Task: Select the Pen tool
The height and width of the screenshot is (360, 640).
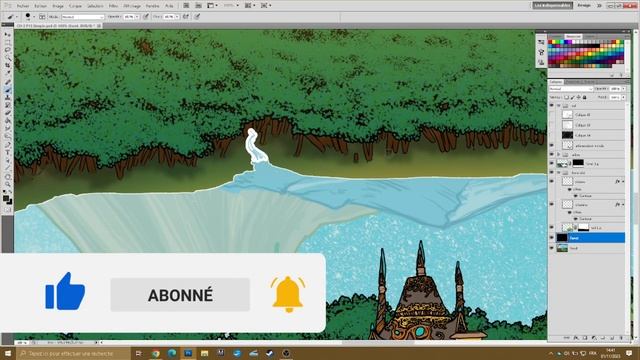Action: 8,144
